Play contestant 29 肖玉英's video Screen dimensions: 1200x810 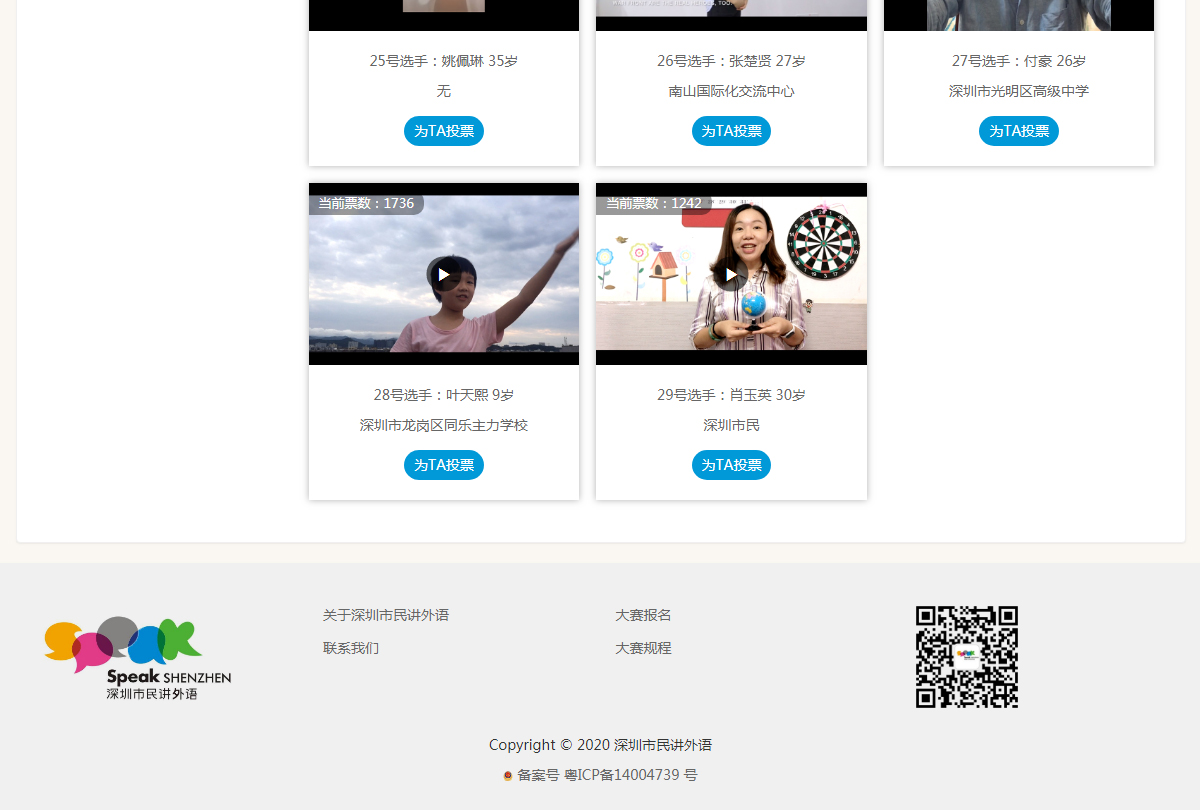pyautogui.click(x=731, y=274)
